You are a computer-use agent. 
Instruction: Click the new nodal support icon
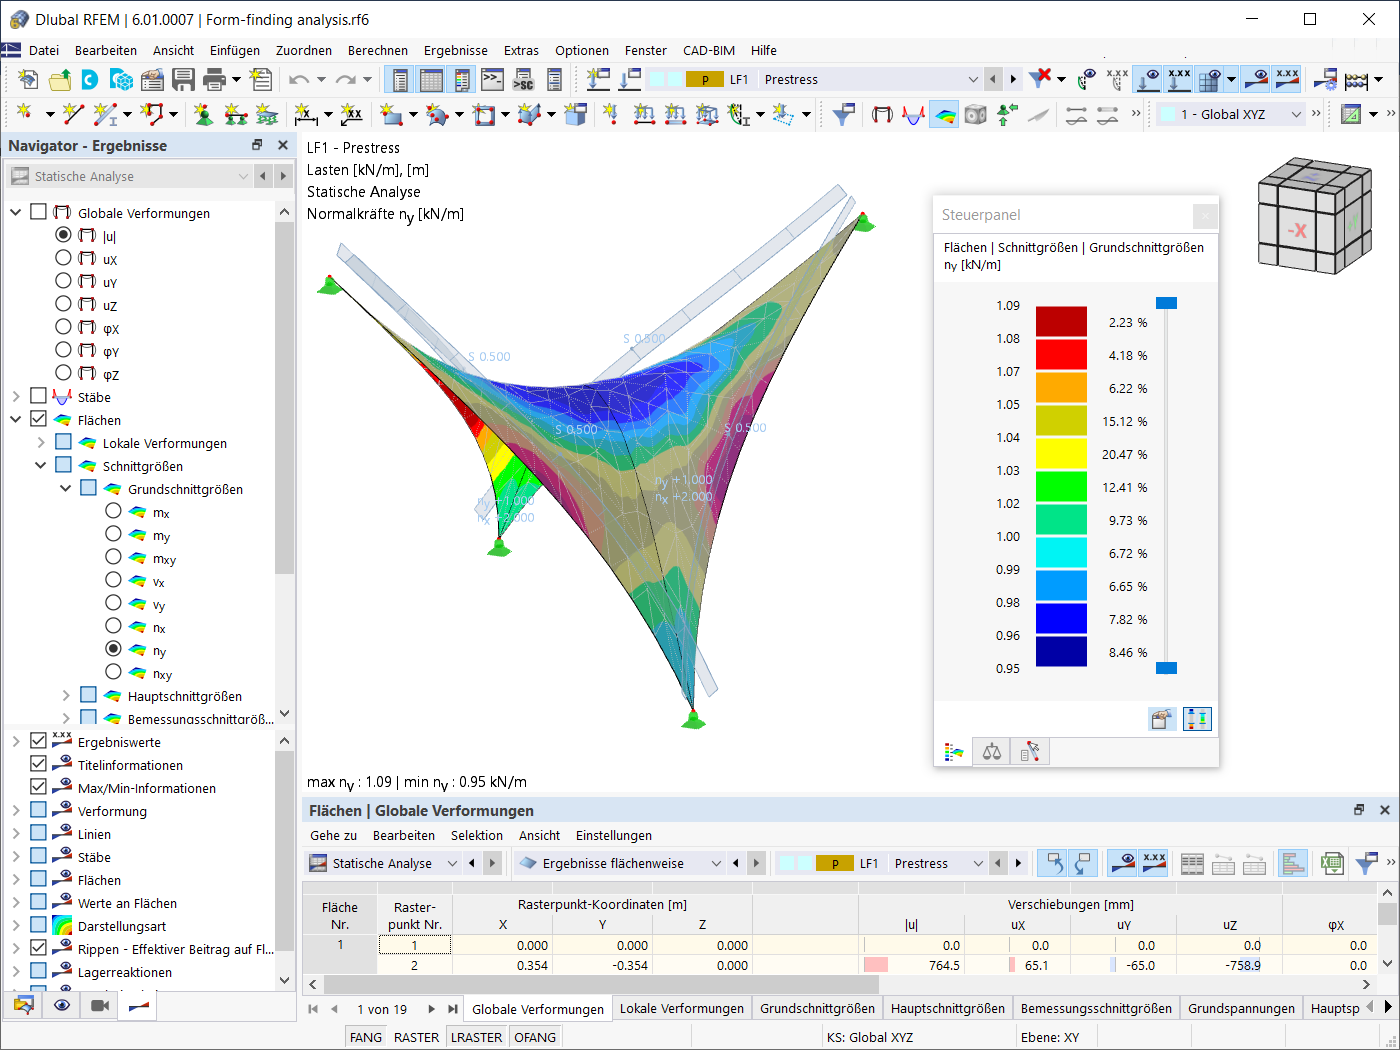coord(204,115)
